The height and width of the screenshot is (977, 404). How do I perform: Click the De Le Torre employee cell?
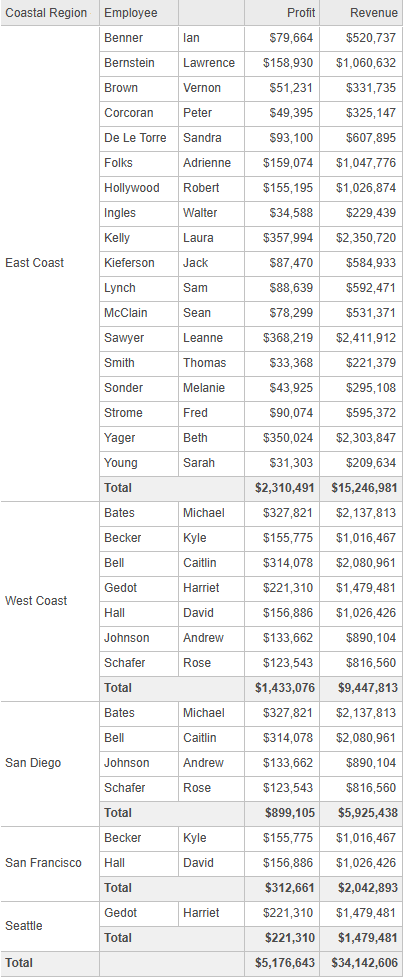pos(138,138)
